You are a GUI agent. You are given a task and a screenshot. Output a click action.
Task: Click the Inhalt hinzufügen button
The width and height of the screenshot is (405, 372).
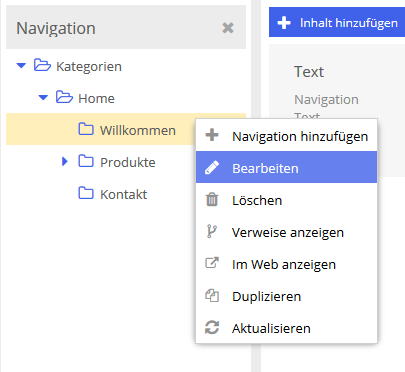tap(337, 22)
